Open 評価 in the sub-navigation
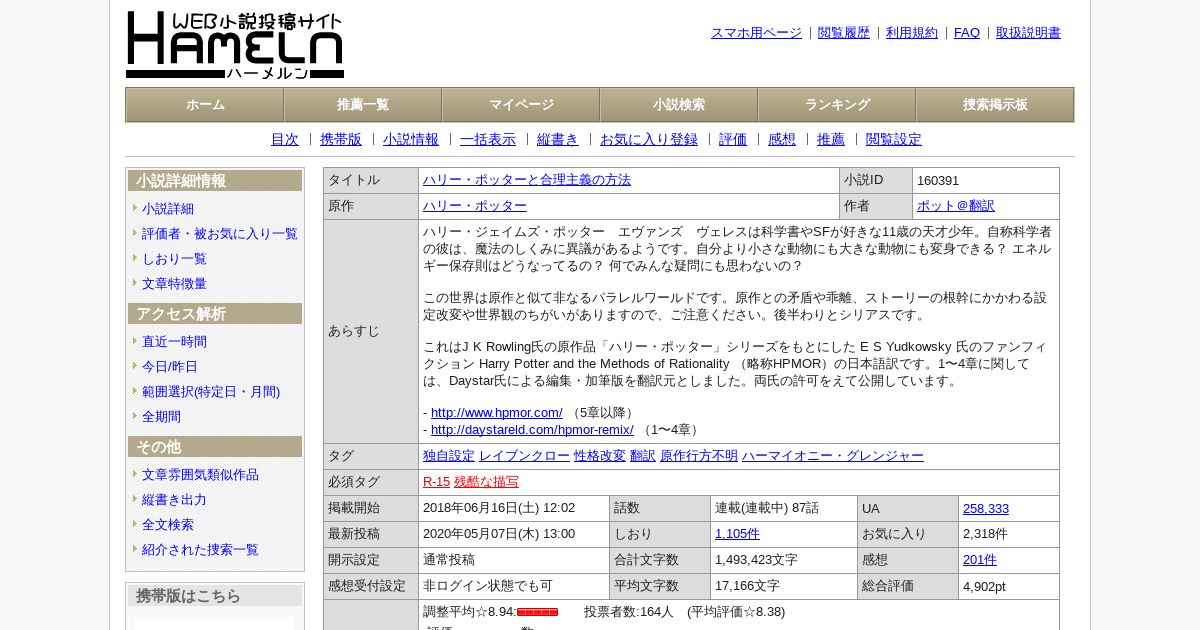Viewport: 1200px width, 630px height. 733,140
